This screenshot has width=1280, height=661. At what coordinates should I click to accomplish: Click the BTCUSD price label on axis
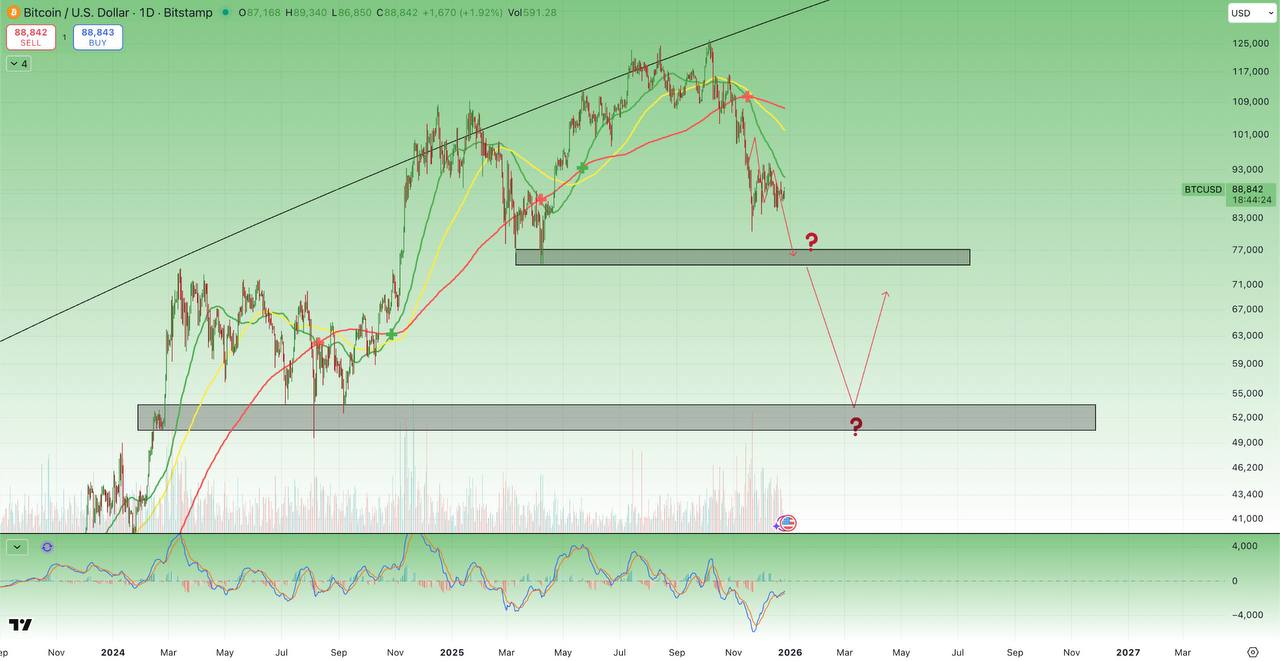click(x=1203, y=189)
